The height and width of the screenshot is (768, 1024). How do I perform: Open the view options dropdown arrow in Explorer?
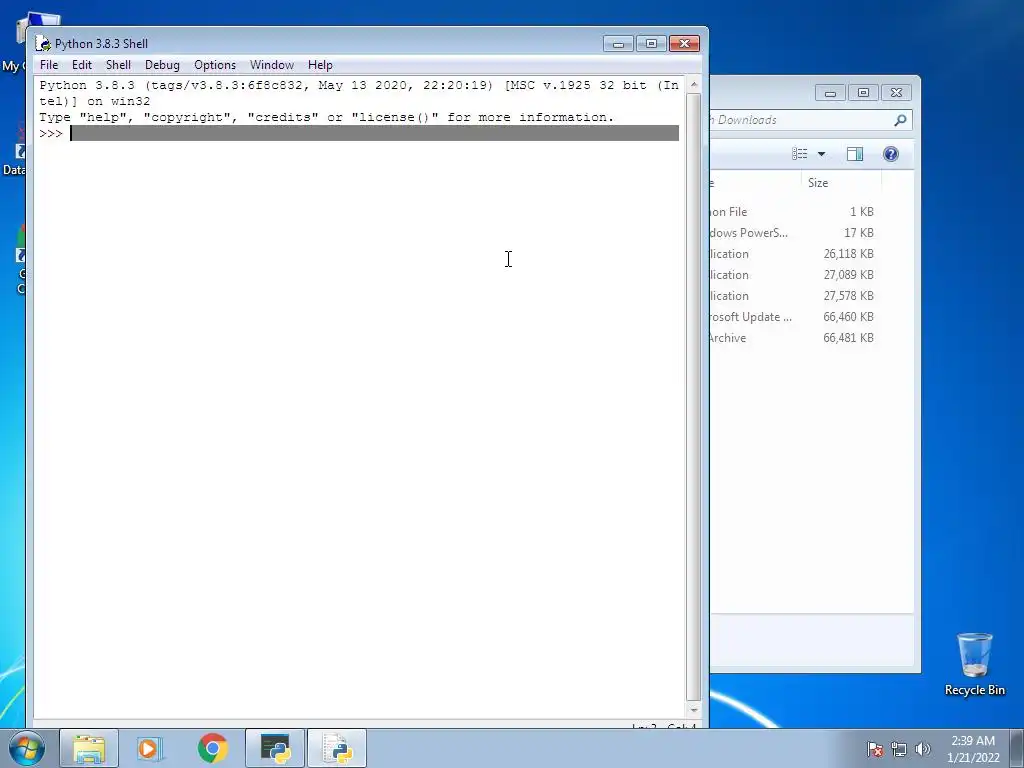(x=822, y=154)
